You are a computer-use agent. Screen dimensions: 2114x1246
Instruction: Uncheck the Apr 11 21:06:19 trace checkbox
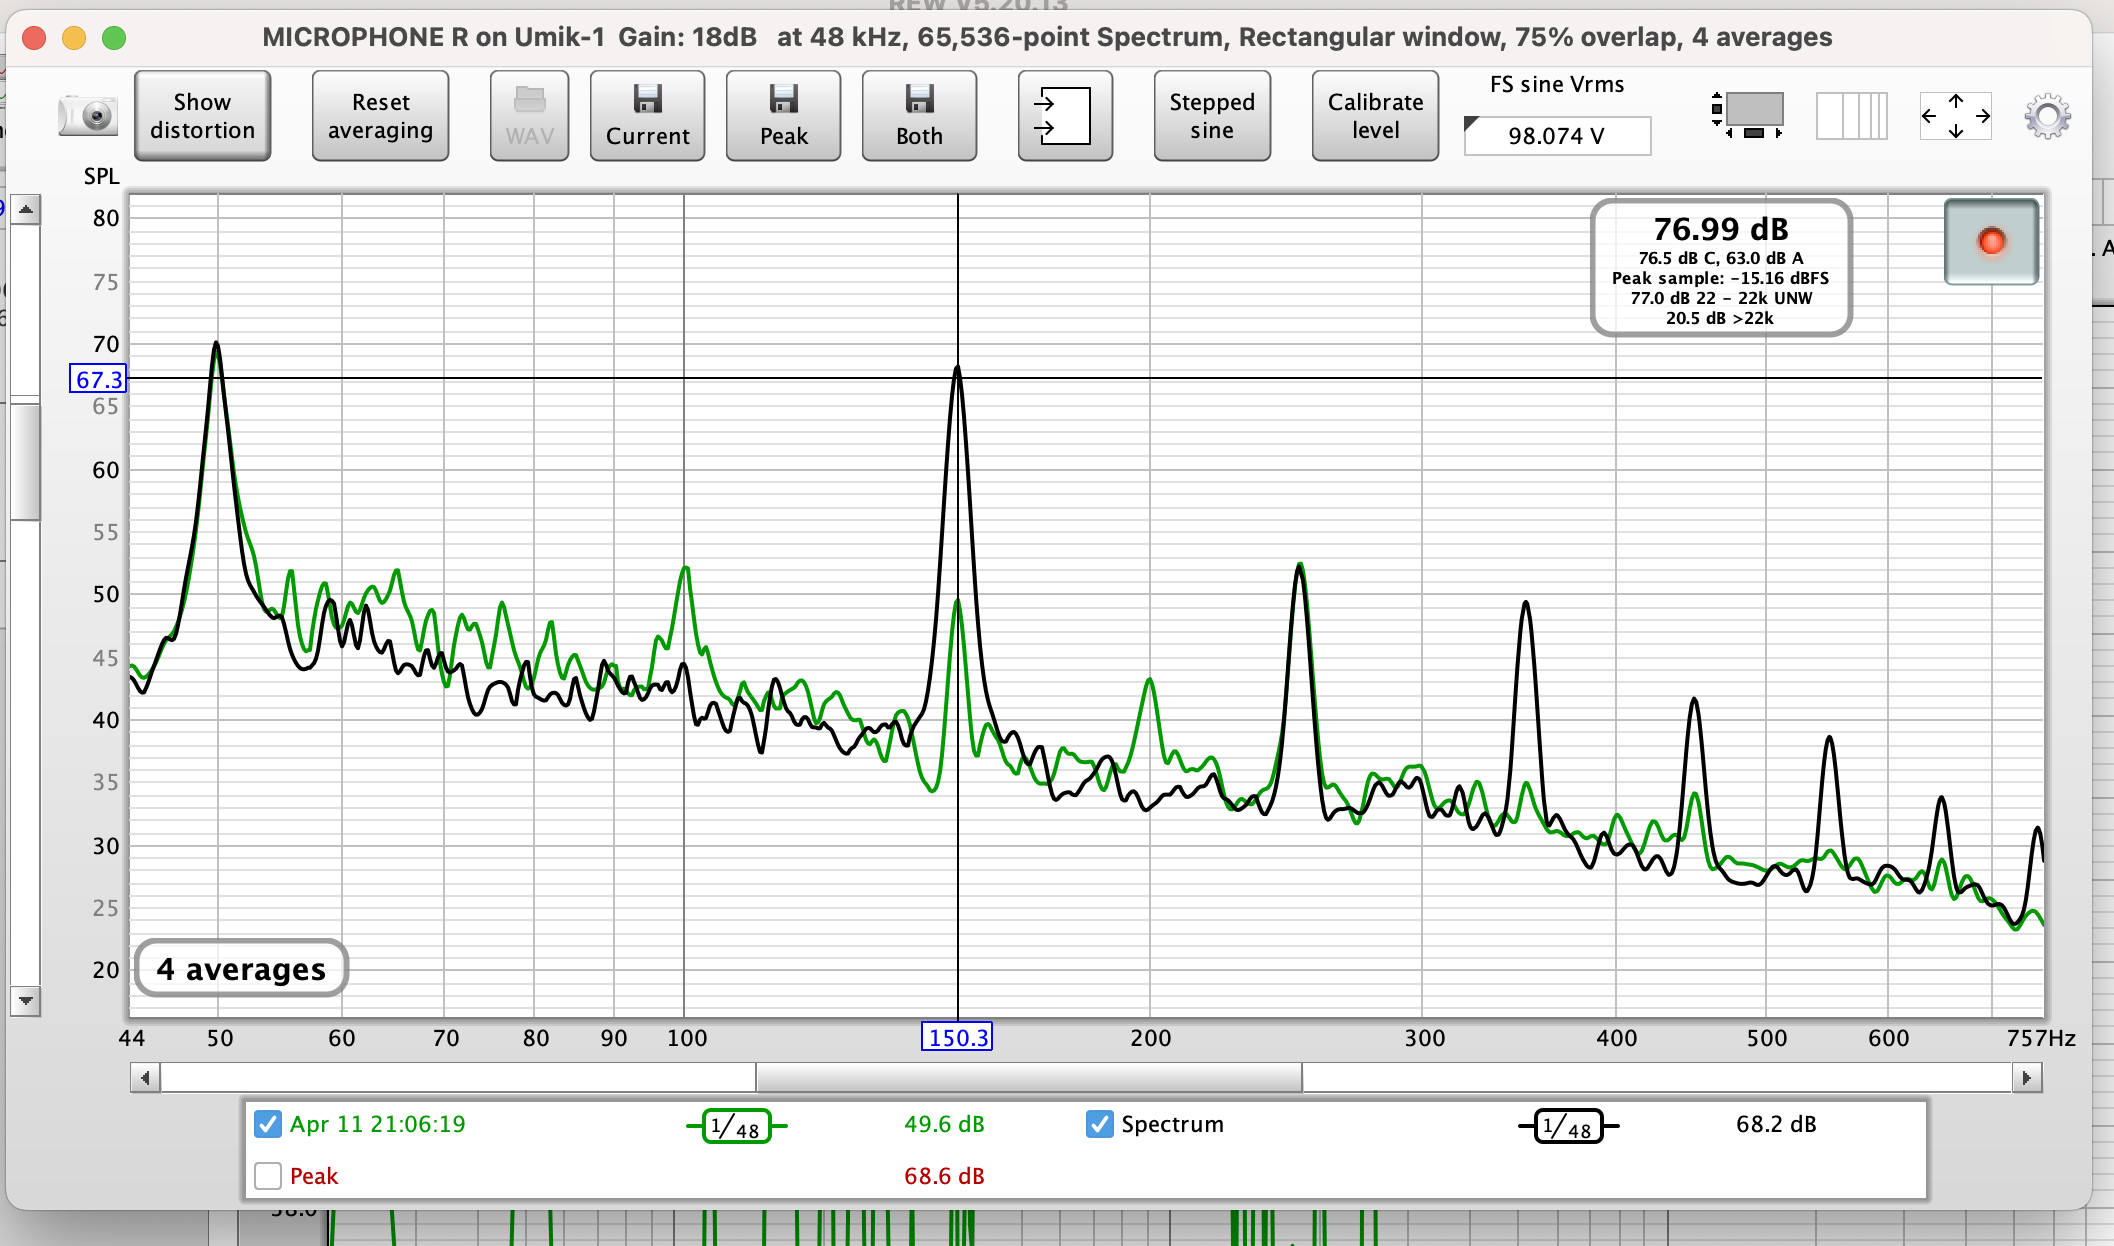pyautogui.click(x=267, y=1124)
